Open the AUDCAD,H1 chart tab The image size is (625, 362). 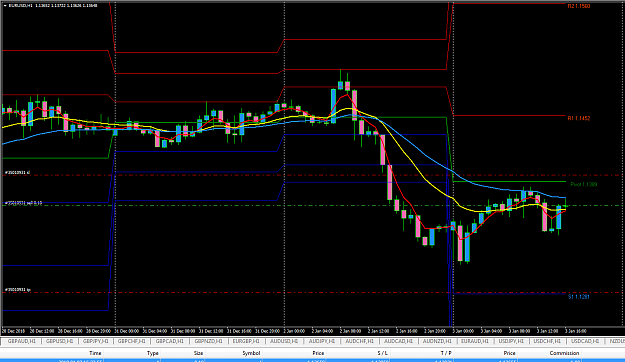(398, 341)
